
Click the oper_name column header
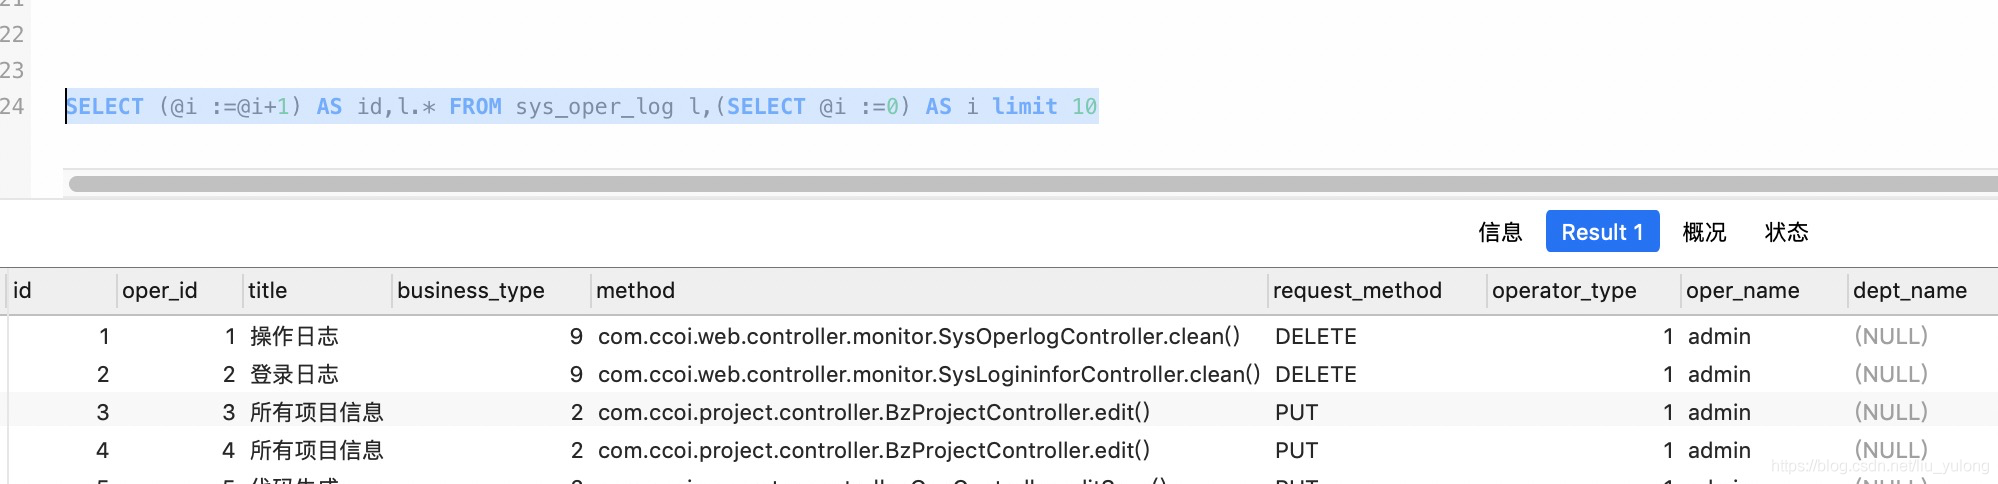(x=1742, y=291)
